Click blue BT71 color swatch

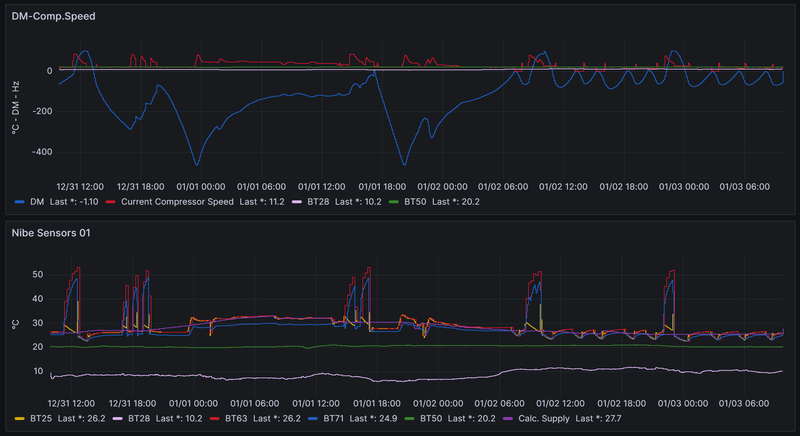[313, 419]
